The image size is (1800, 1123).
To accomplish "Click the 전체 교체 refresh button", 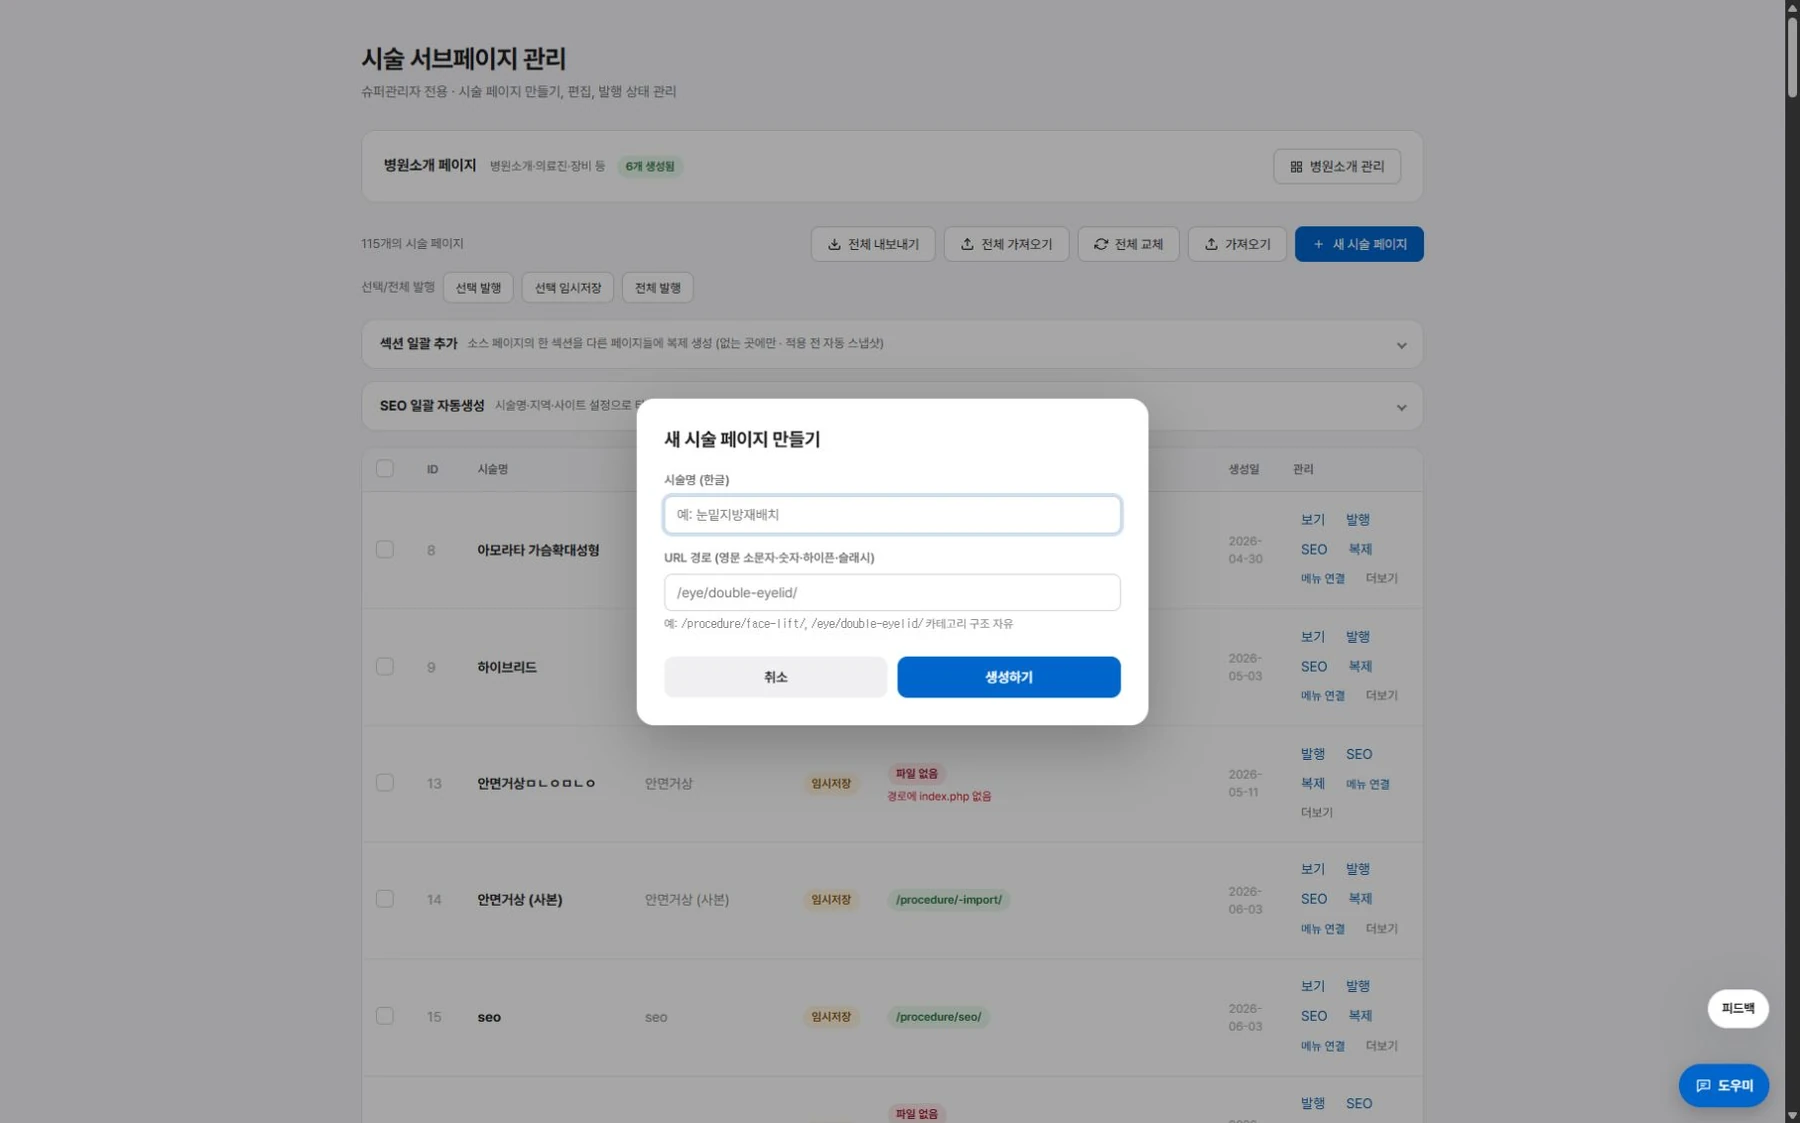I will click(x=1128, y=244).
